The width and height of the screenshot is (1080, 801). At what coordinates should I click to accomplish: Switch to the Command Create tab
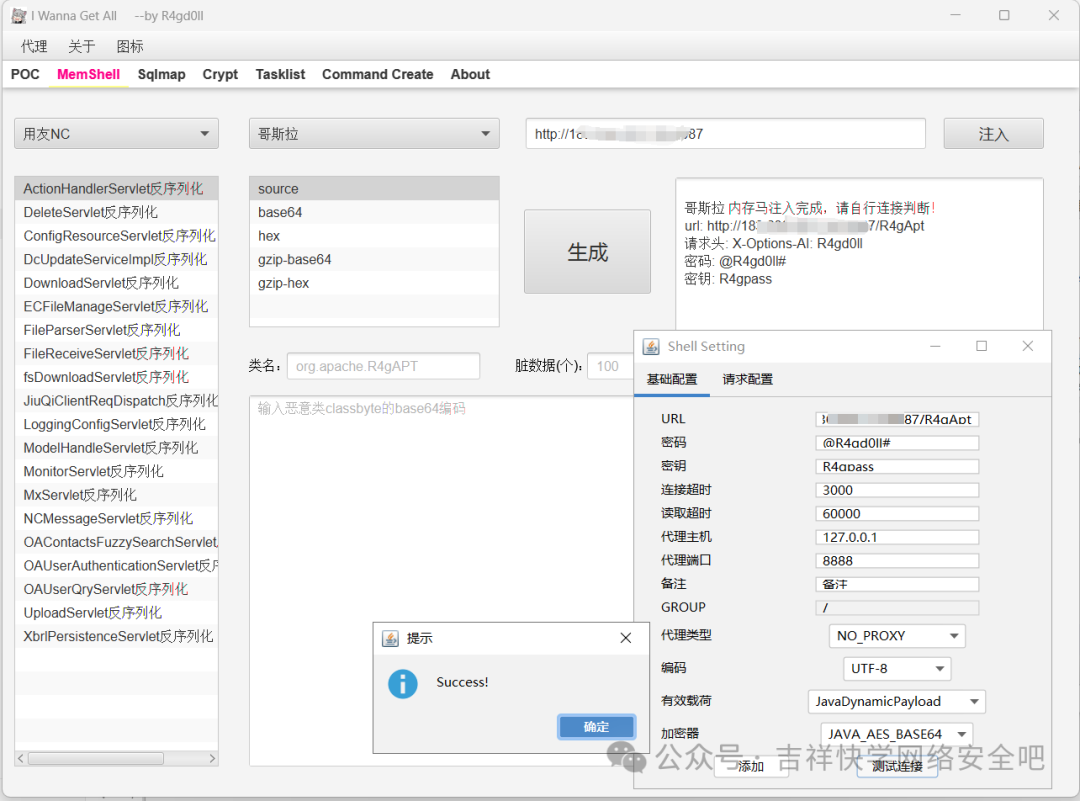(377, 74)
